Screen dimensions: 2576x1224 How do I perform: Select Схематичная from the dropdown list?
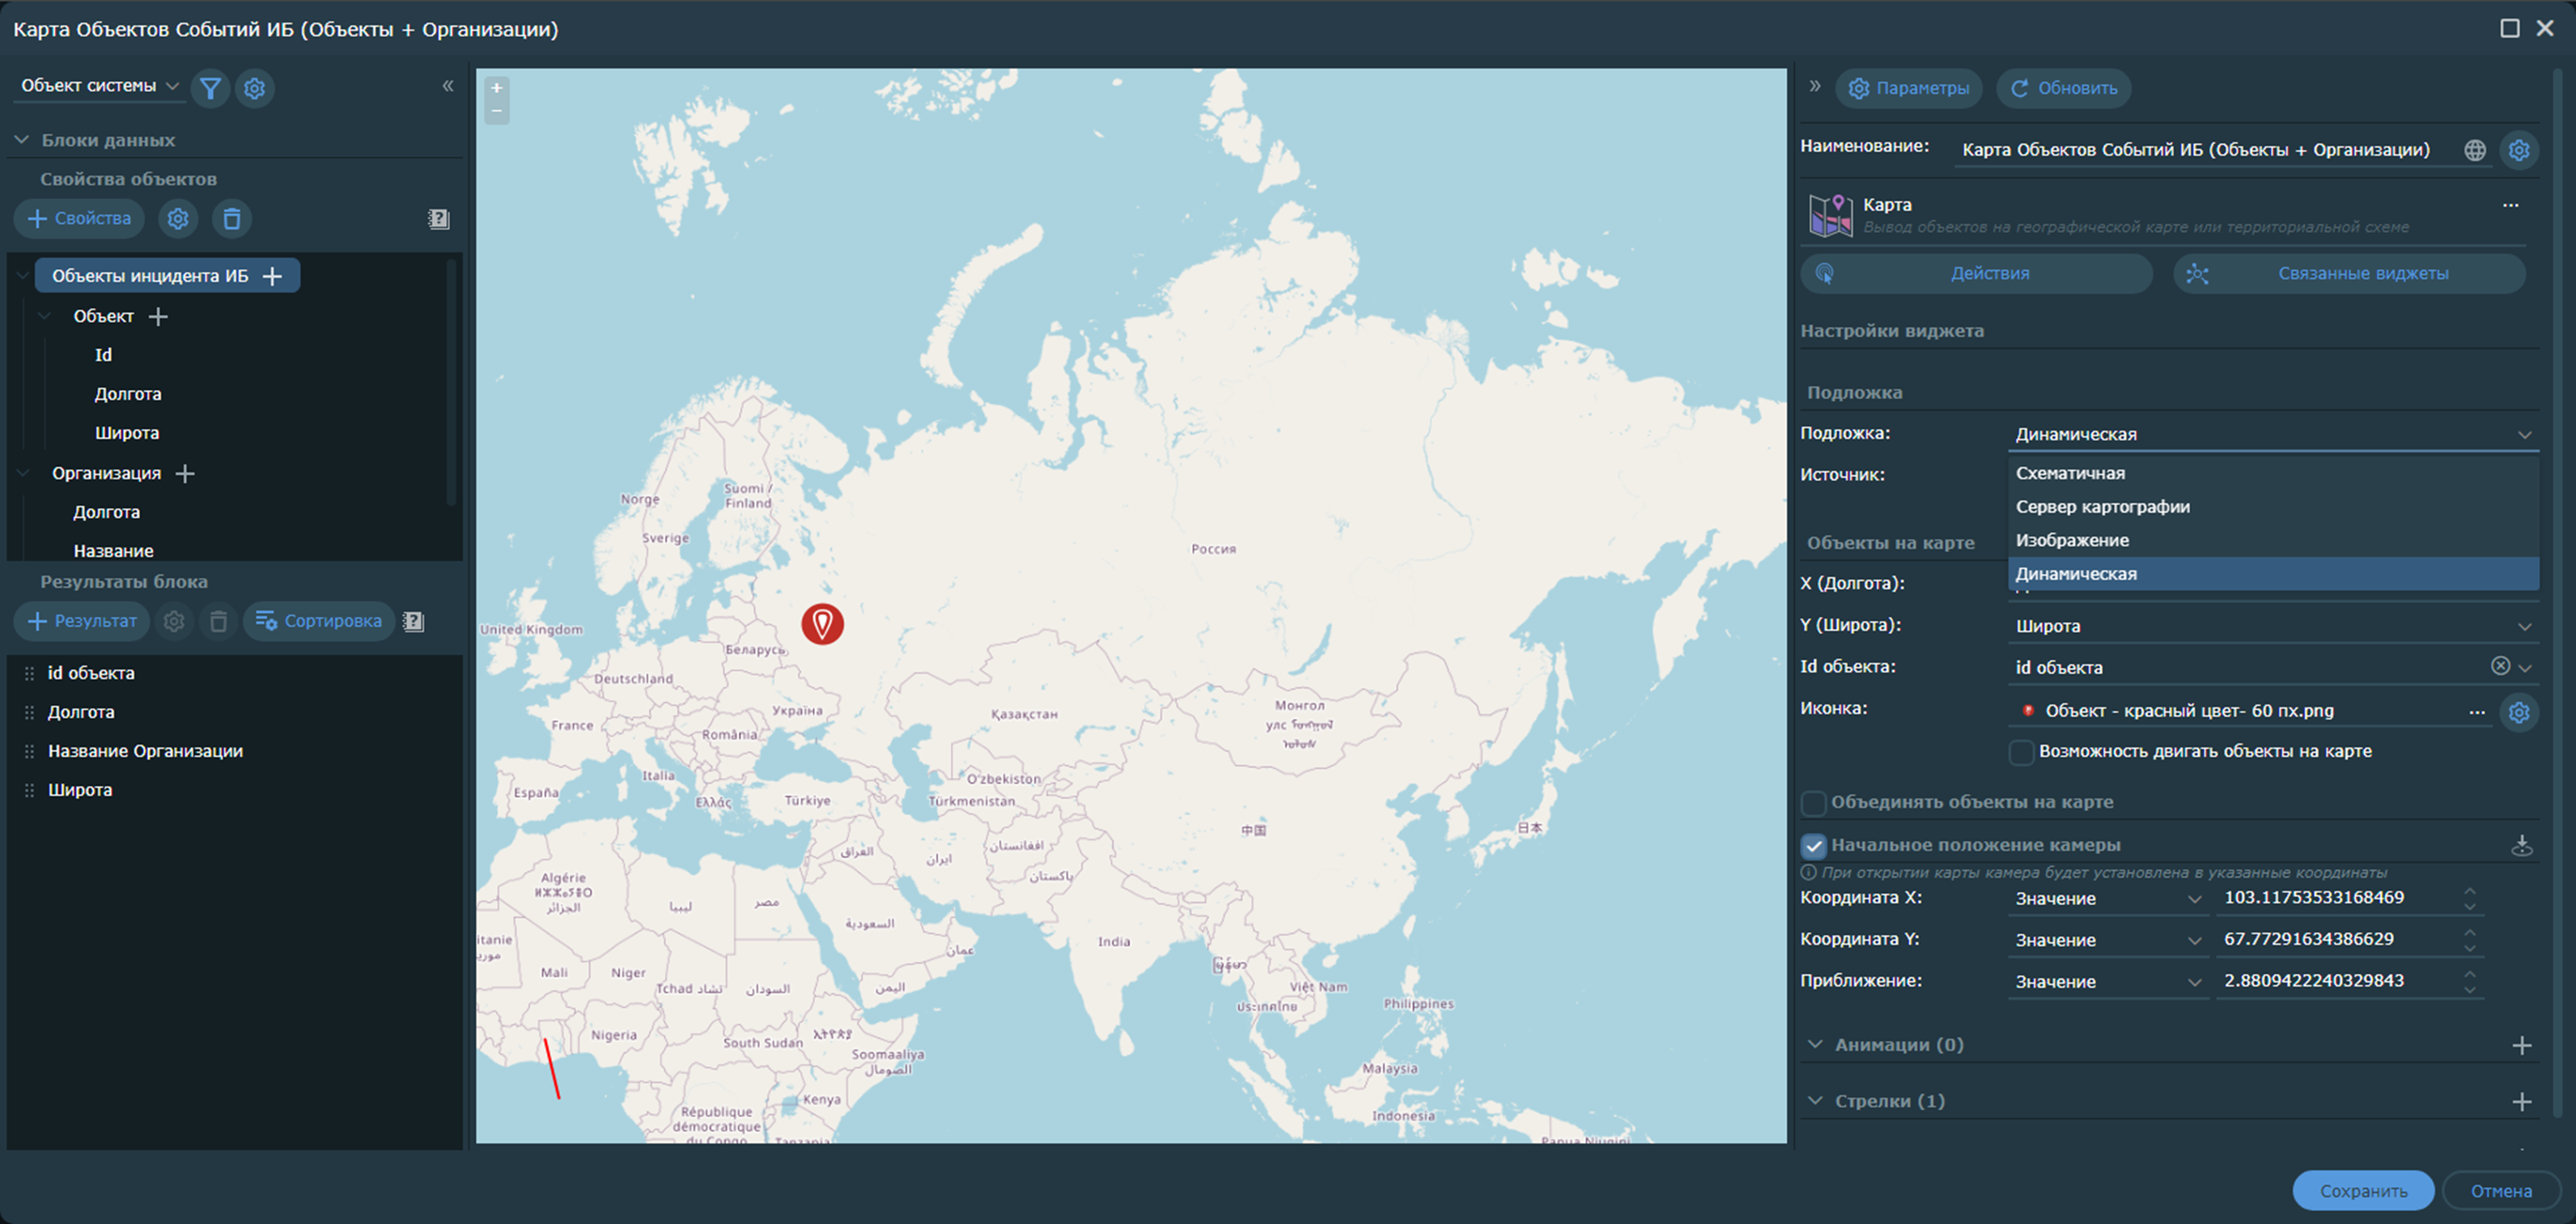click(2070, 473)
